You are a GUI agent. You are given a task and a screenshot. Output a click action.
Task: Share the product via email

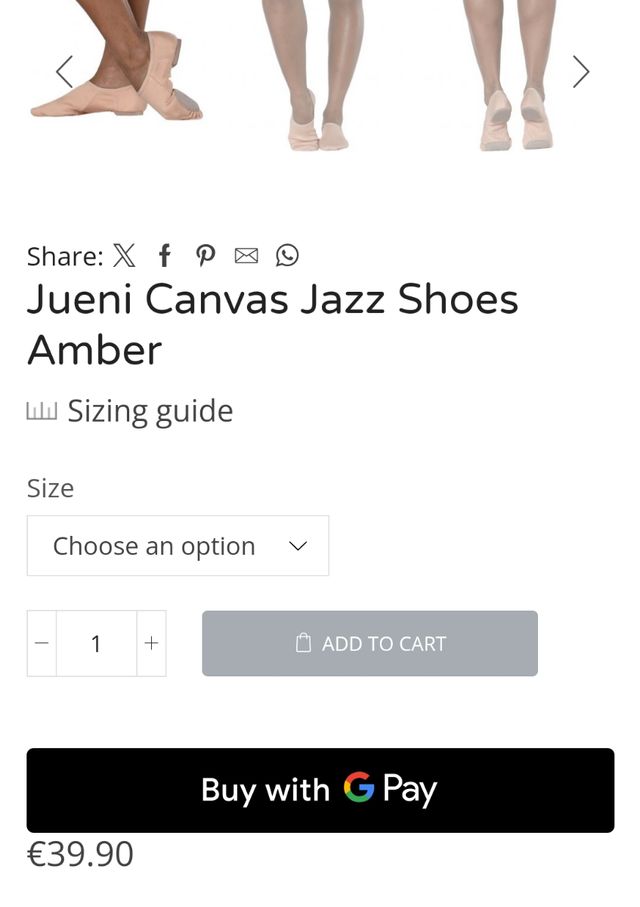click(246, 256)
